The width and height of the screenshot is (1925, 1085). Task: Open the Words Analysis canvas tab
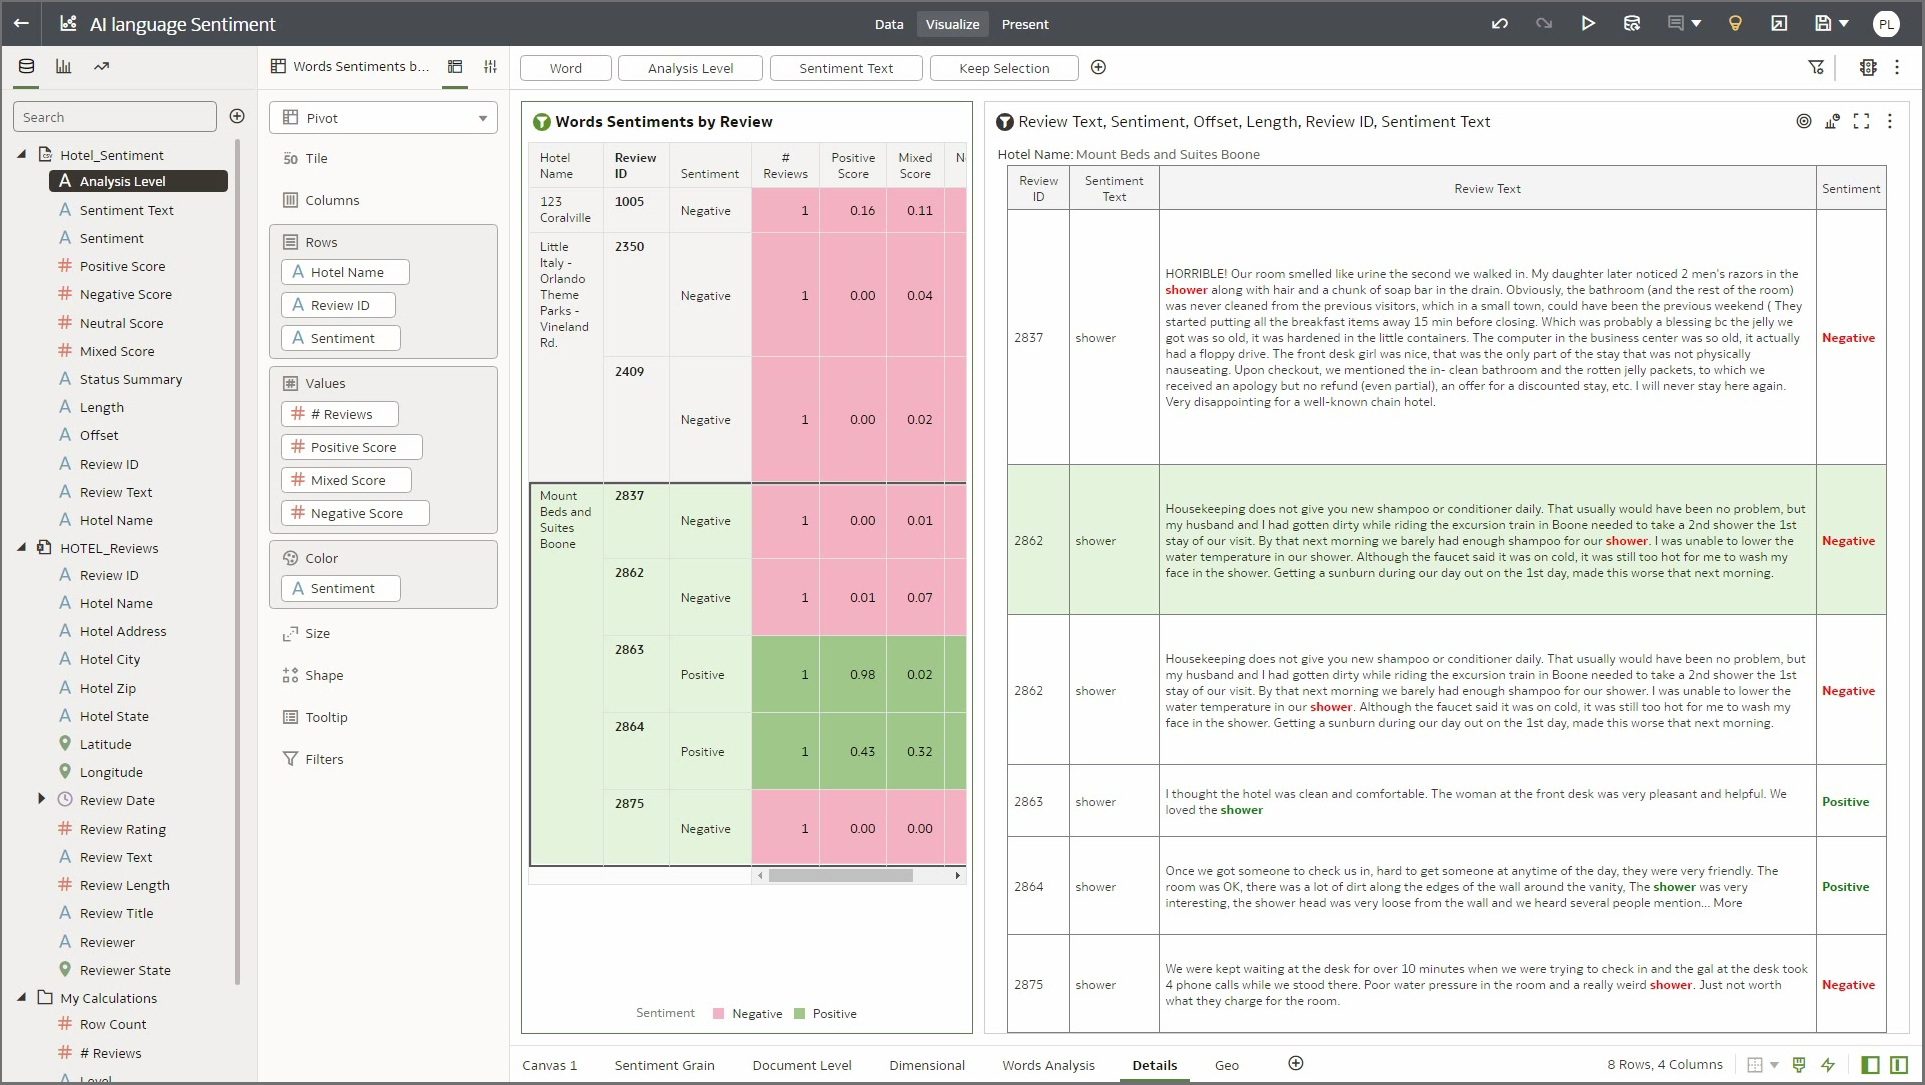point(1048,1065)
